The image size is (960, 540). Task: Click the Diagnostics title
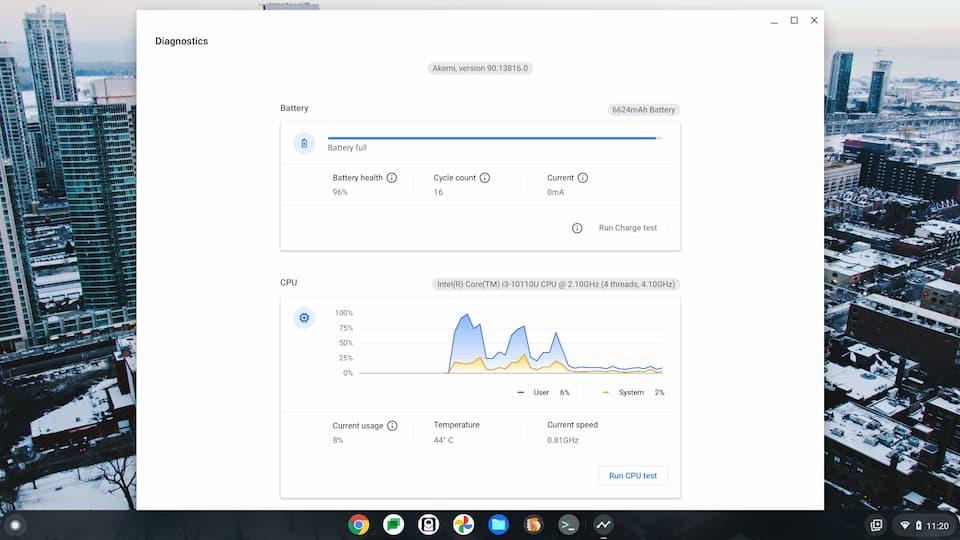181,41
